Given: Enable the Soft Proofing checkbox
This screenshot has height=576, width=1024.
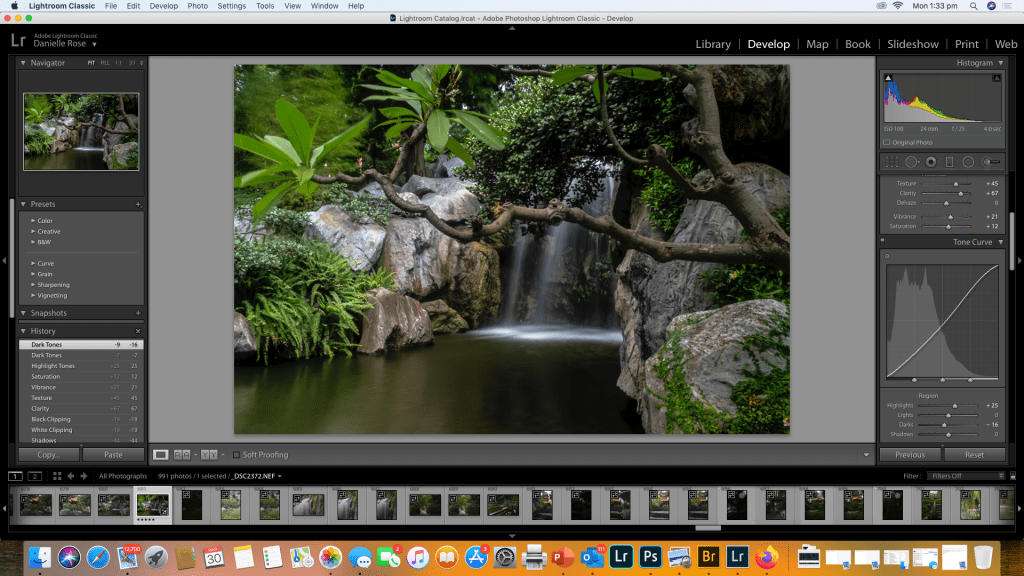Looking at the screenshot, I should [236, 455].
